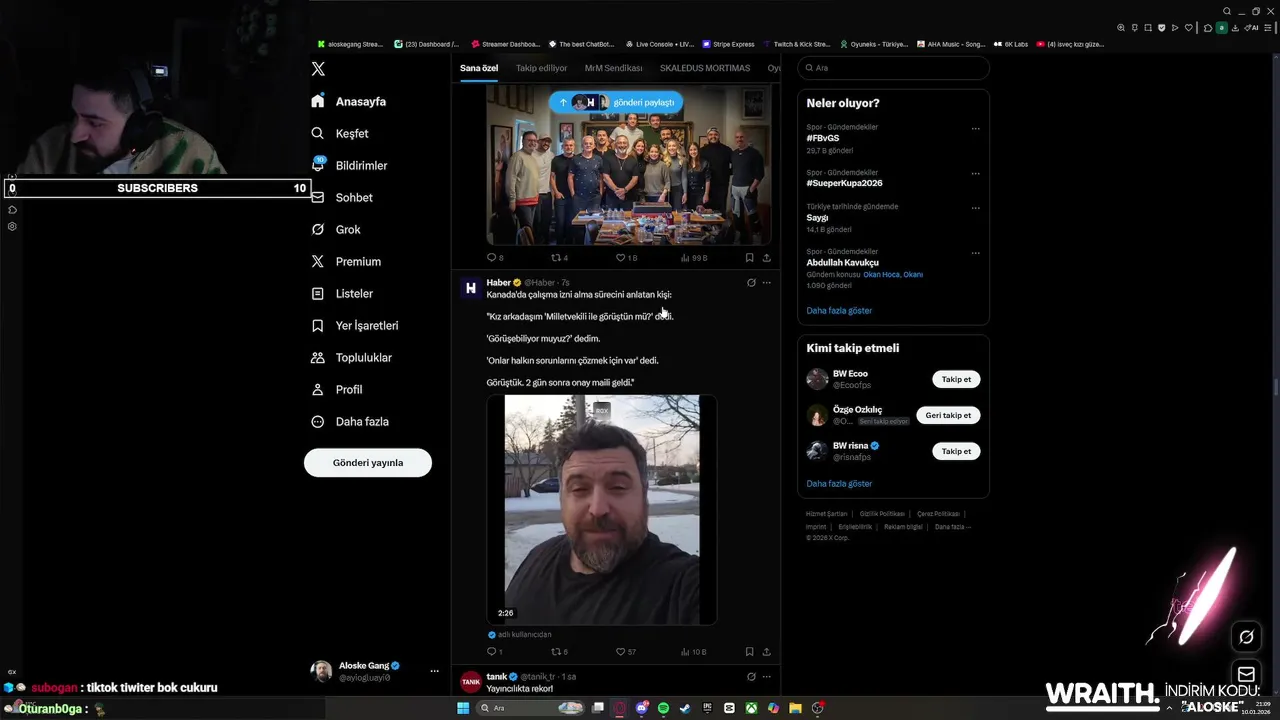The height and width of the screenshot is (720, 1280).
Task: Open Bildirimler notifications
Action: (x=349, y=165)
